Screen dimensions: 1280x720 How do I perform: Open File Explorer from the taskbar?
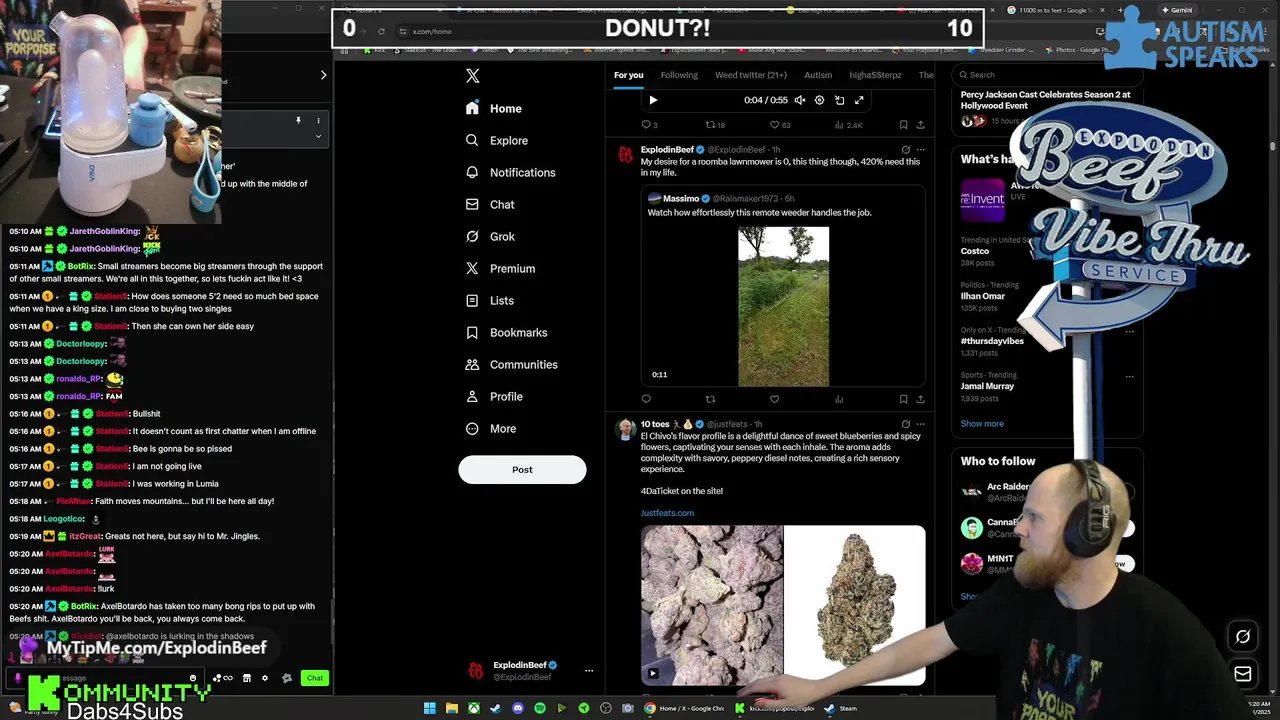pyautogui.click(x=452, y=708)
